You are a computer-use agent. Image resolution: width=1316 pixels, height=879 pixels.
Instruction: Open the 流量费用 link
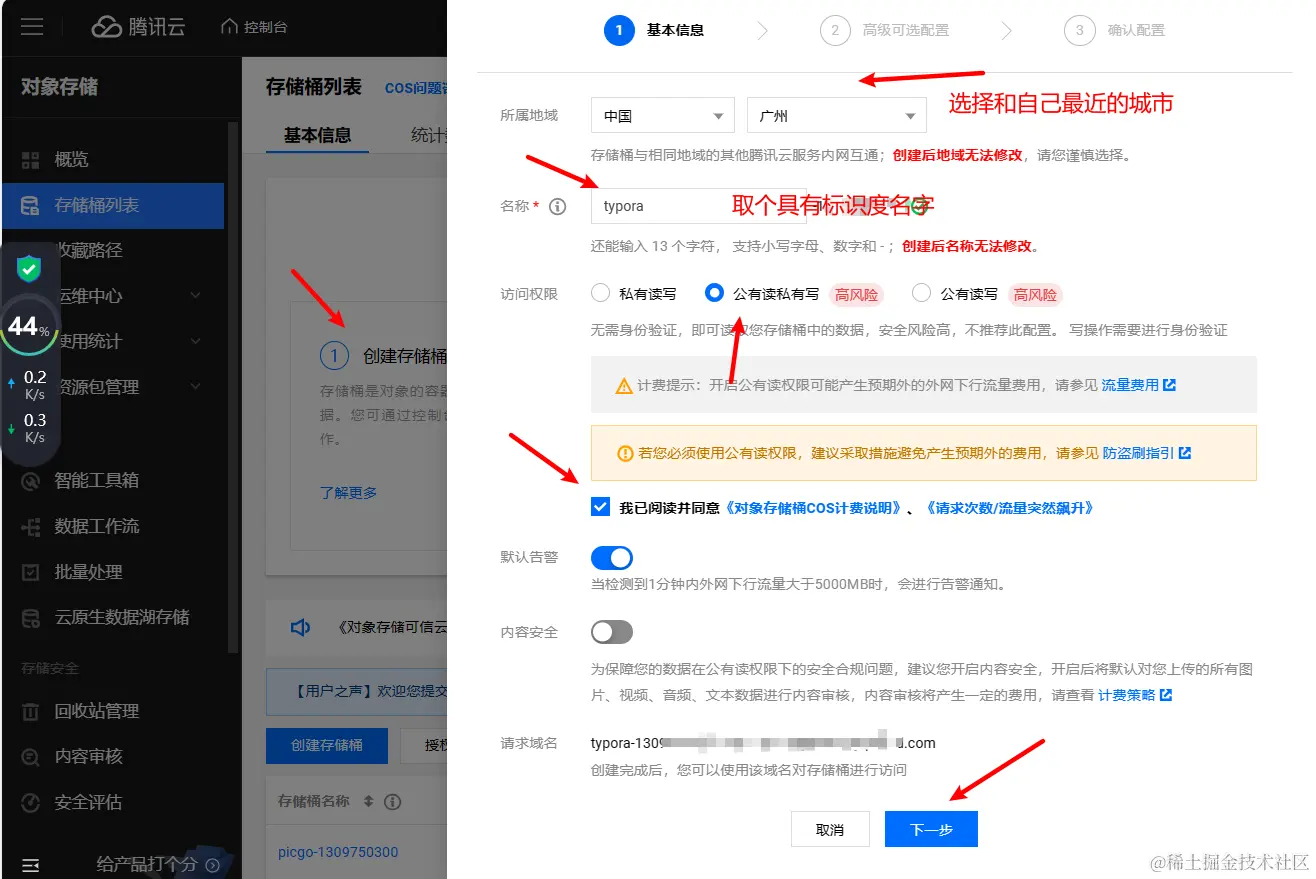pyautogui.click(x=1130, y=385)
